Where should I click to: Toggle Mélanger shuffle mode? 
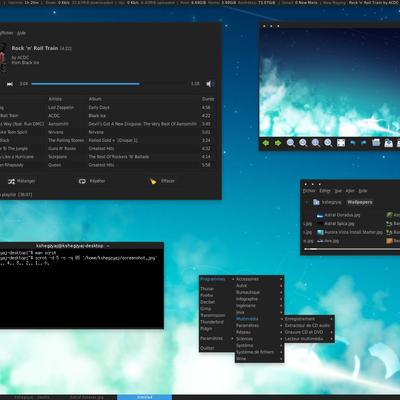[22, 181]
